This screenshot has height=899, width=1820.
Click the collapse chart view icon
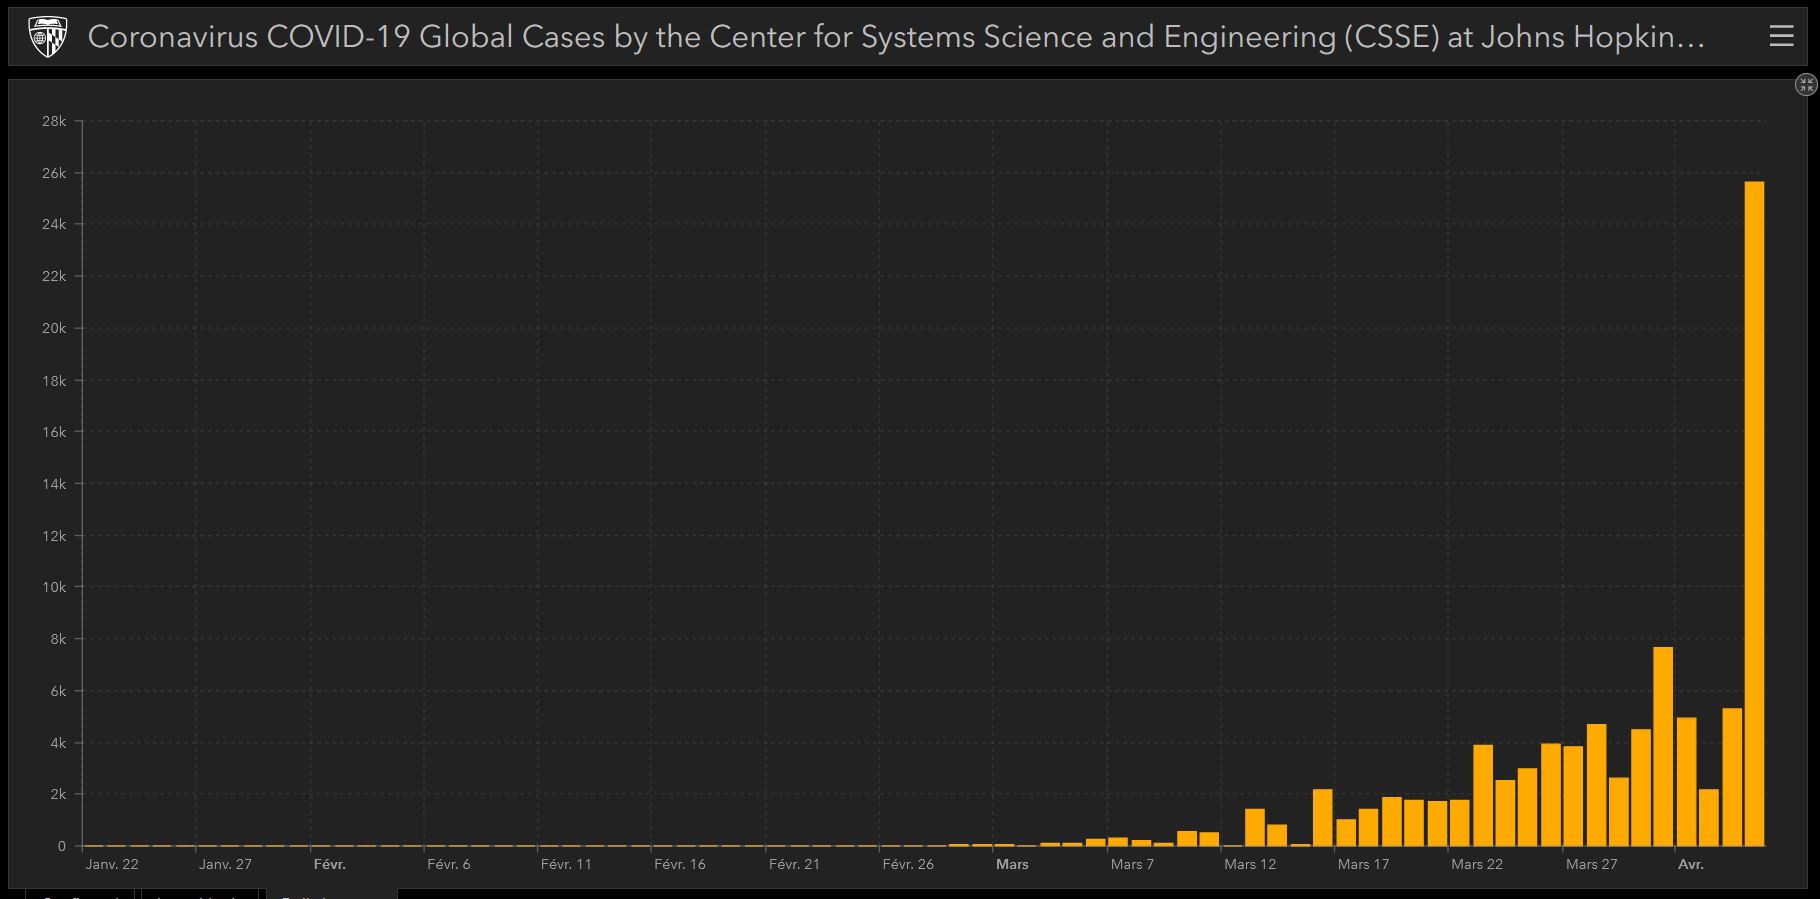coord(1806,85)
